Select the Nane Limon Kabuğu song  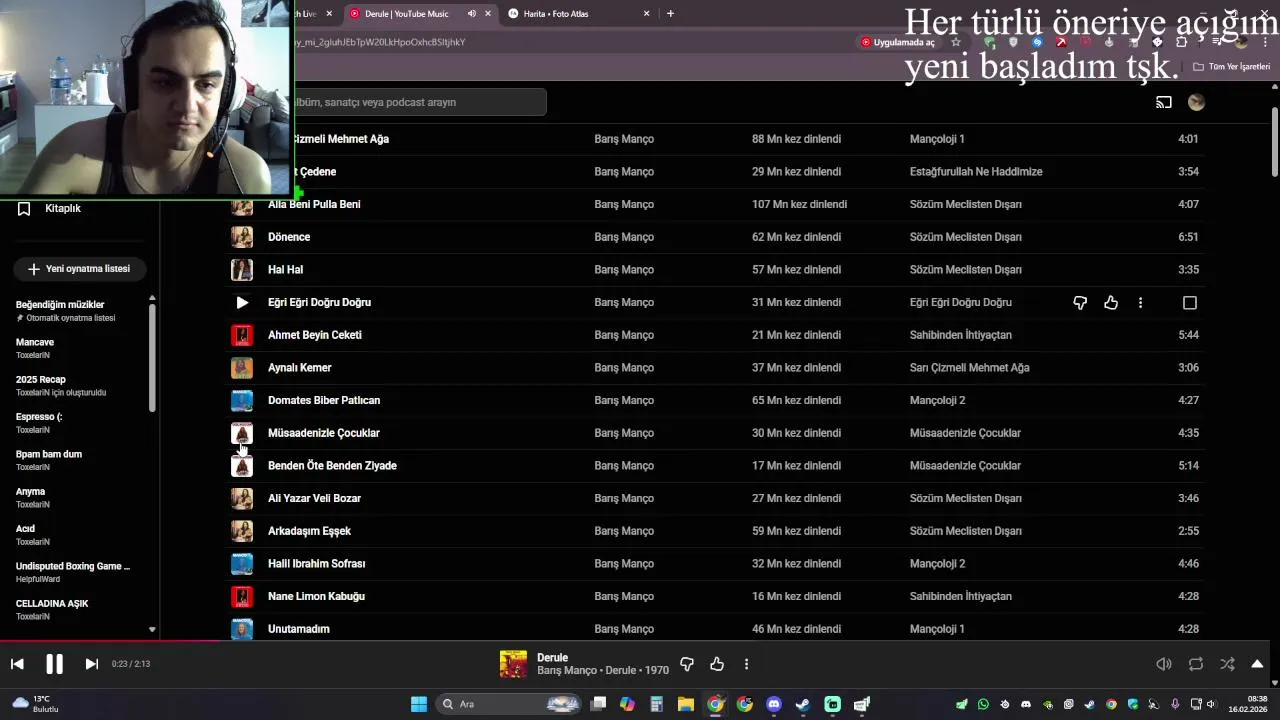316,596
